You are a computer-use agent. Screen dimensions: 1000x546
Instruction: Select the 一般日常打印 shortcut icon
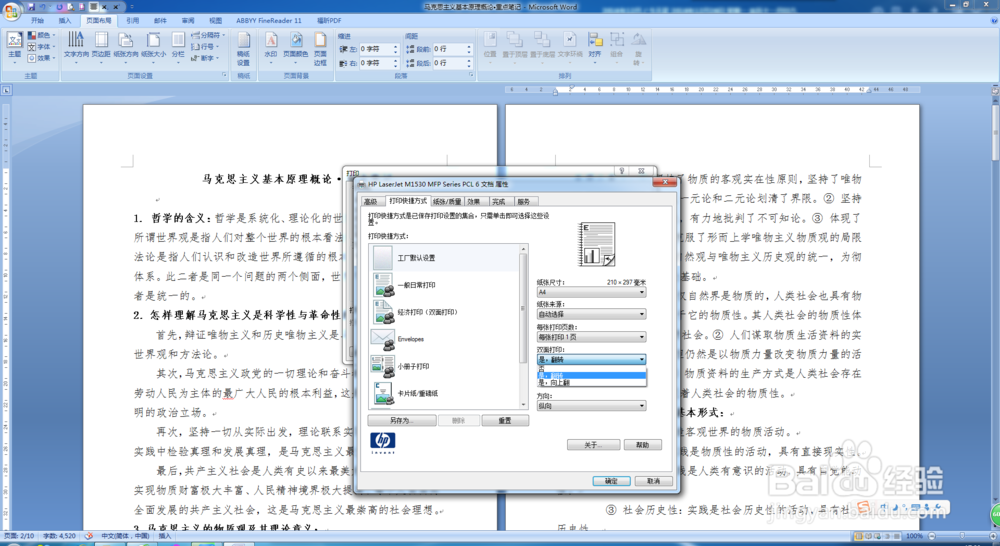click(x=383, y=285)
